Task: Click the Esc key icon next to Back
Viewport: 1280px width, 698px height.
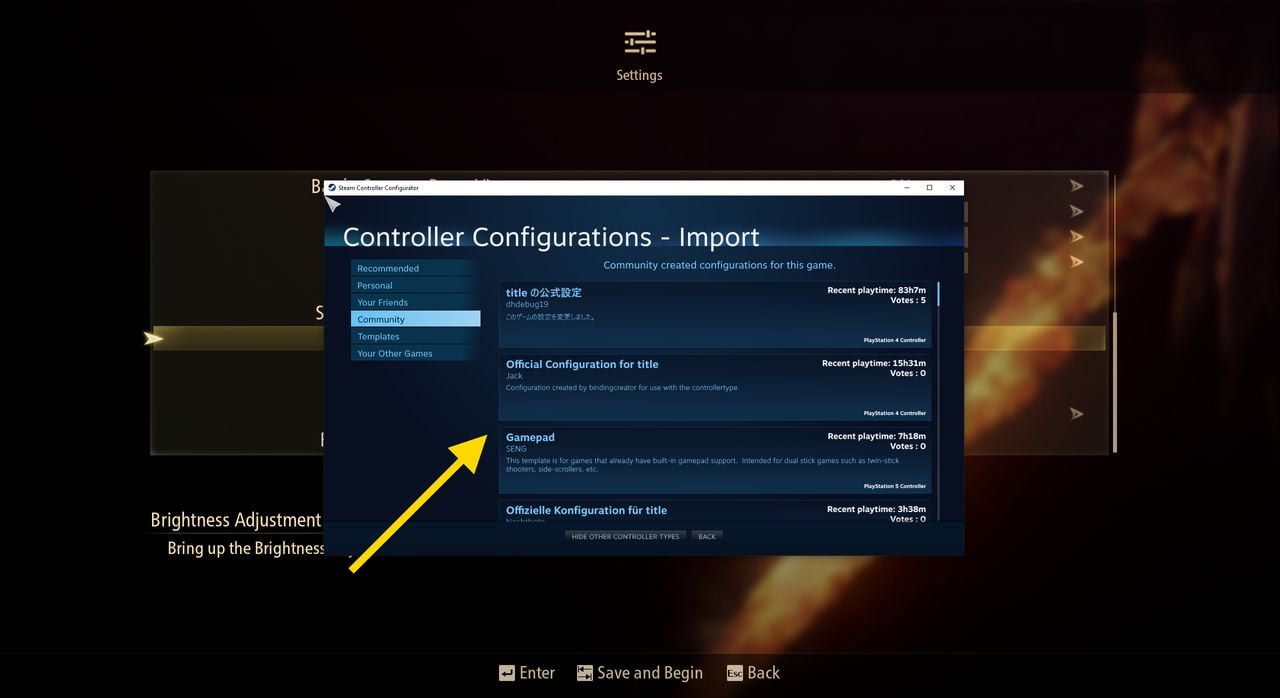Action: 734,673
